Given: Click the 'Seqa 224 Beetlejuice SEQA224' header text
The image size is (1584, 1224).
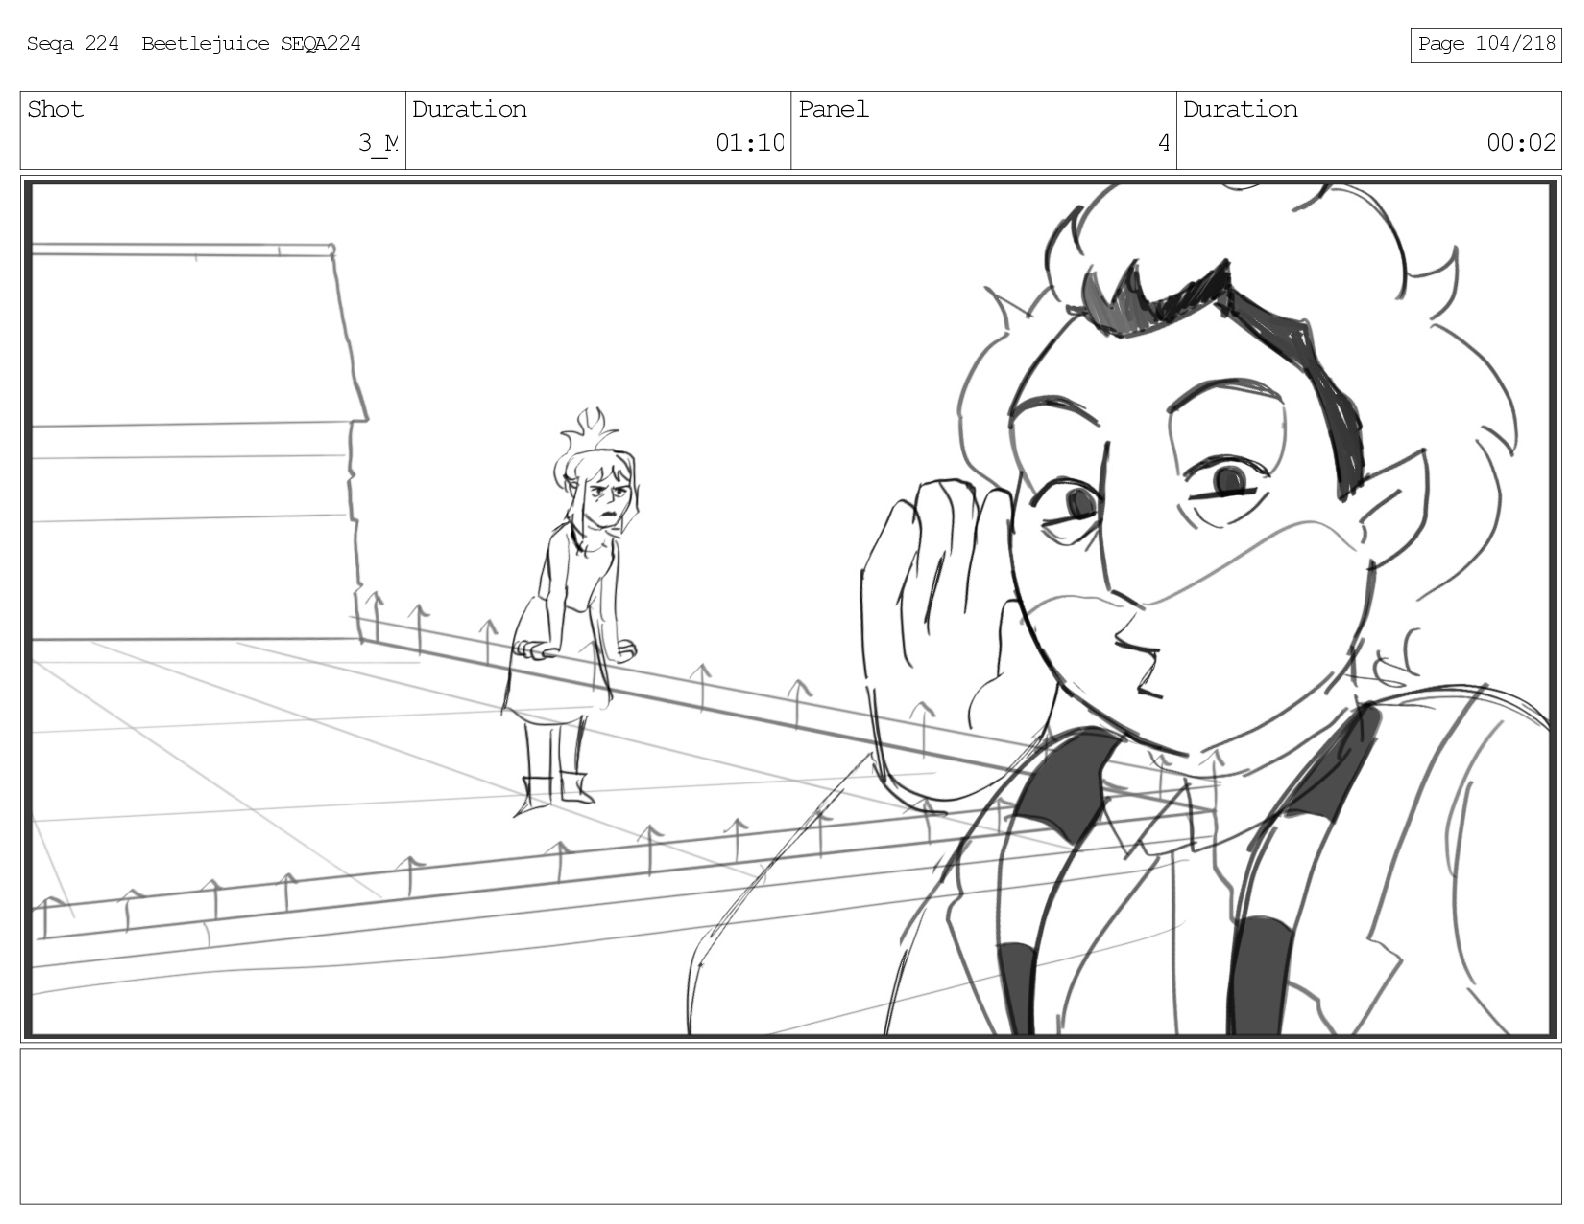Looking at the screenshot, I should click(x=194, y=44).
